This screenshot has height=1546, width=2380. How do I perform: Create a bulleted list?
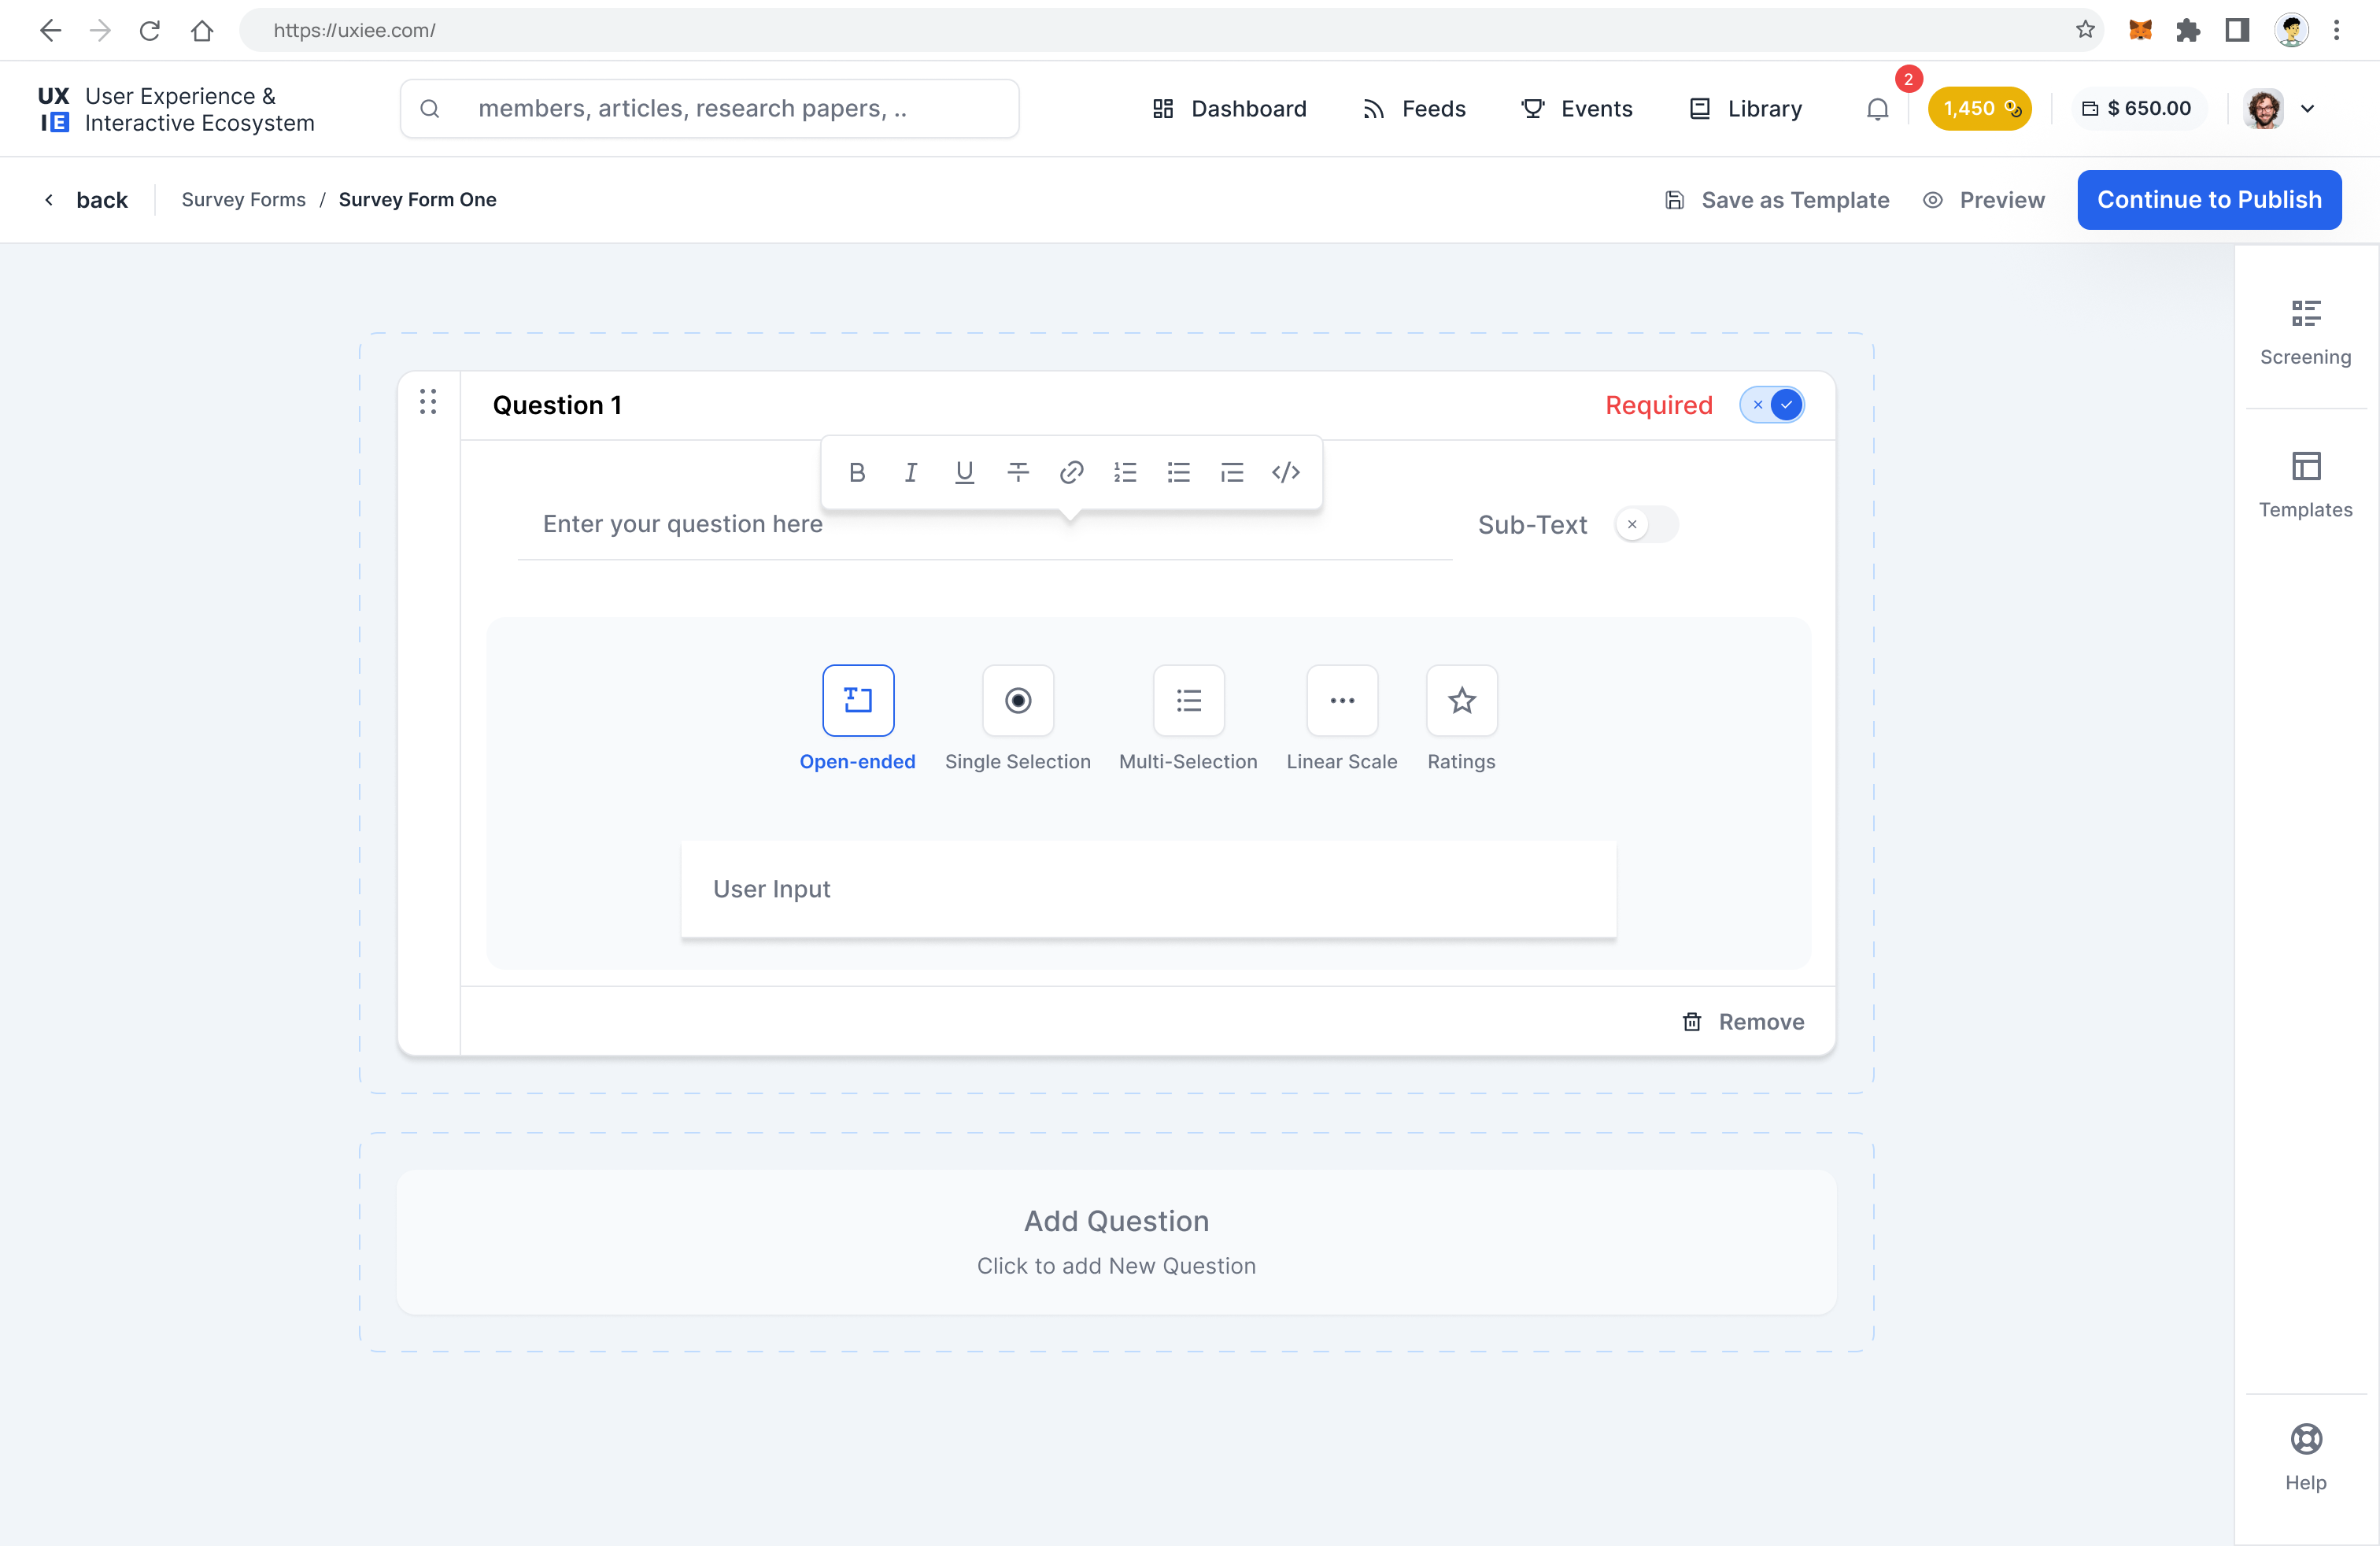[1178, 472]
